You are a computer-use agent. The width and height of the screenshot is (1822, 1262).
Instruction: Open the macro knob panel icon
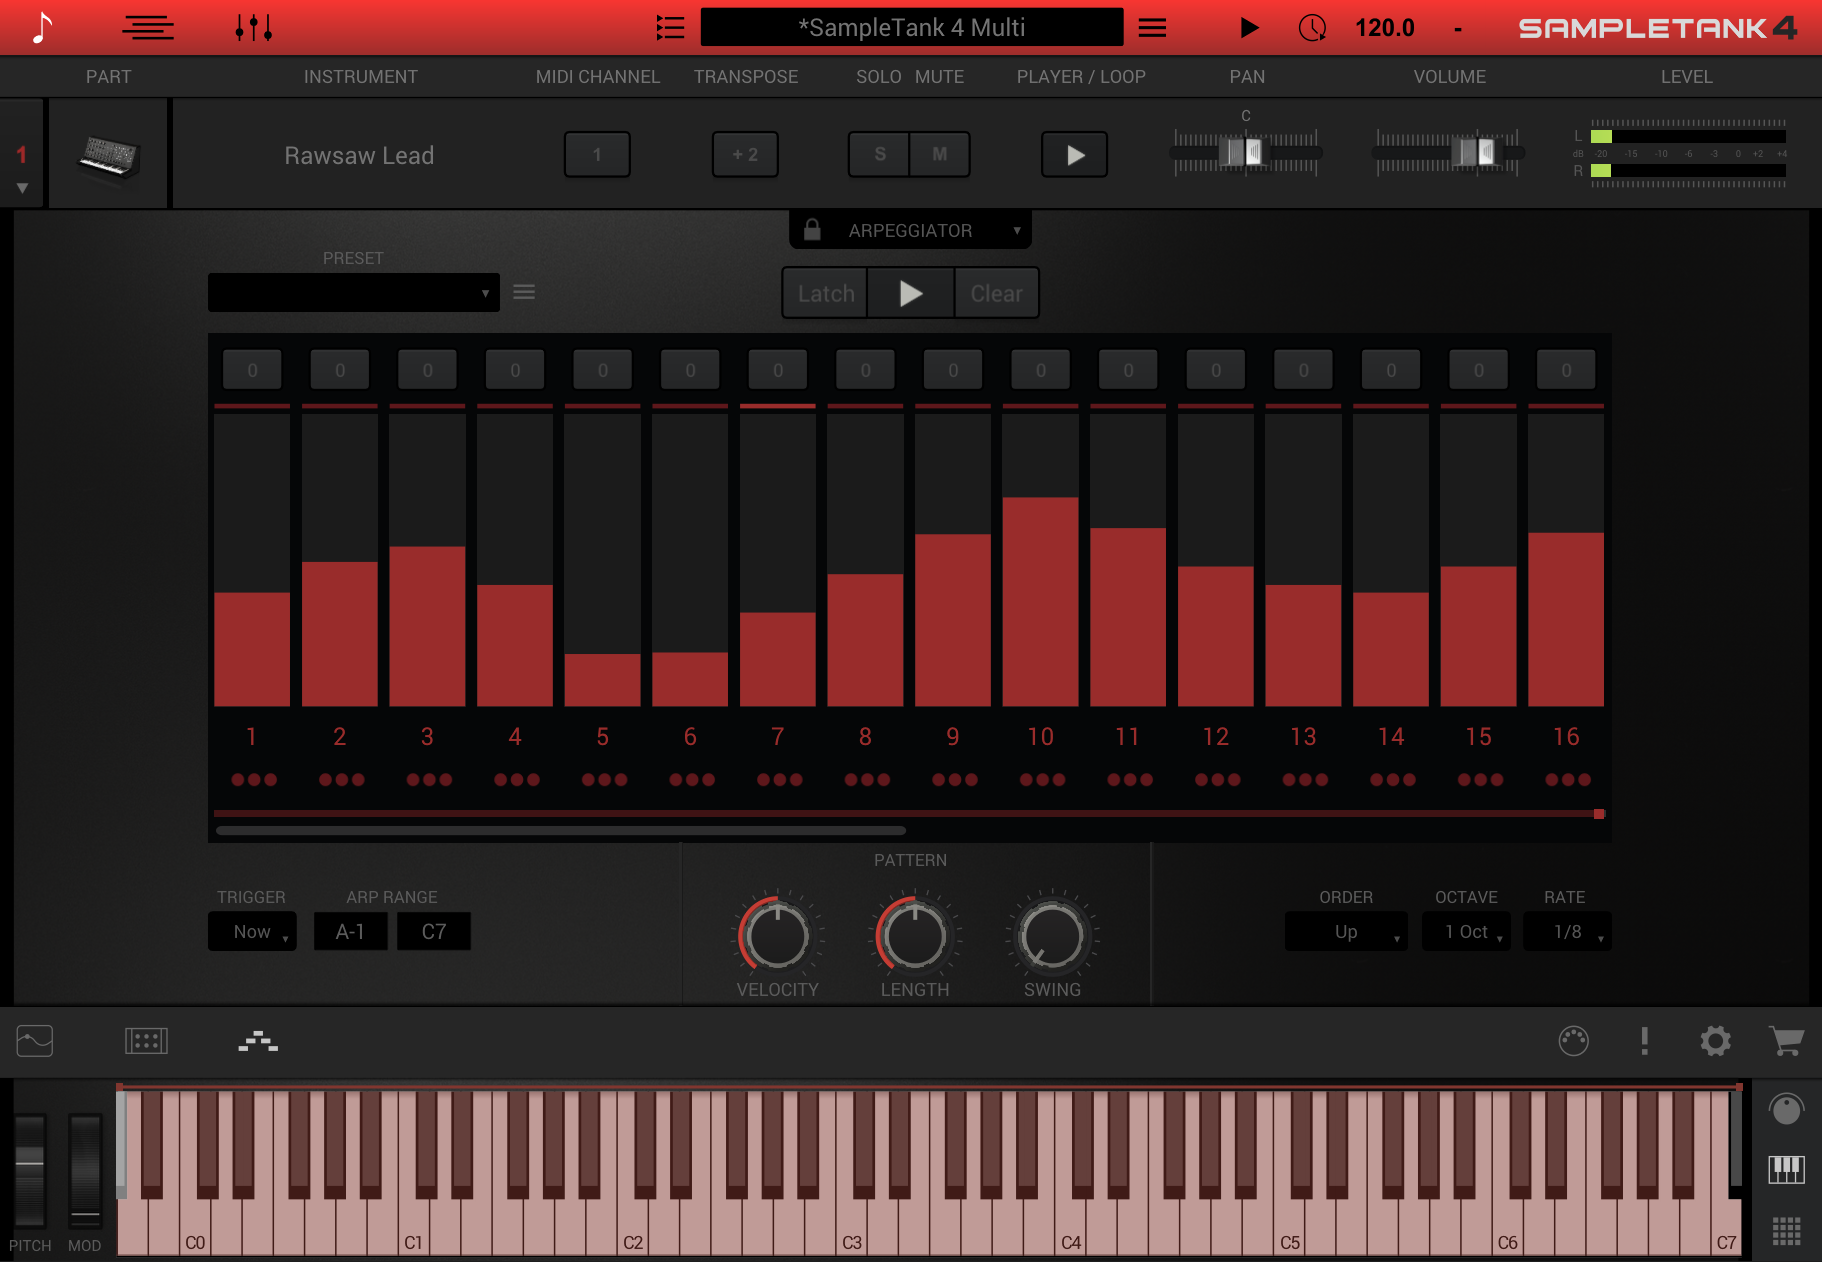1573,1041
